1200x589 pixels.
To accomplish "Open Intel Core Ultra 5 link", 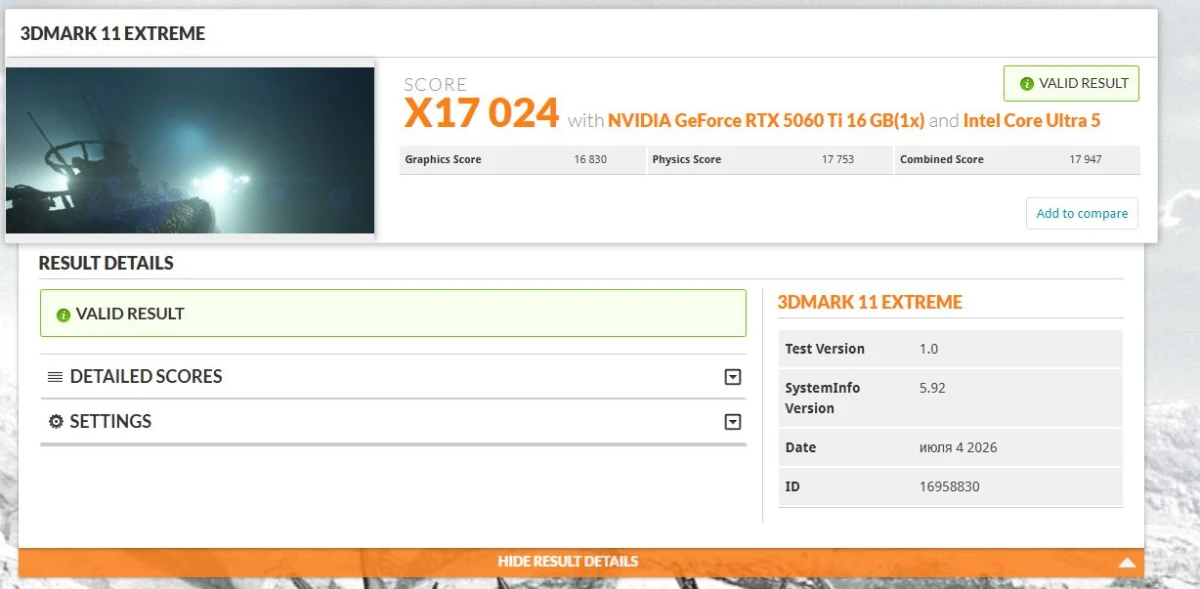I will [x=1032, y=121].
